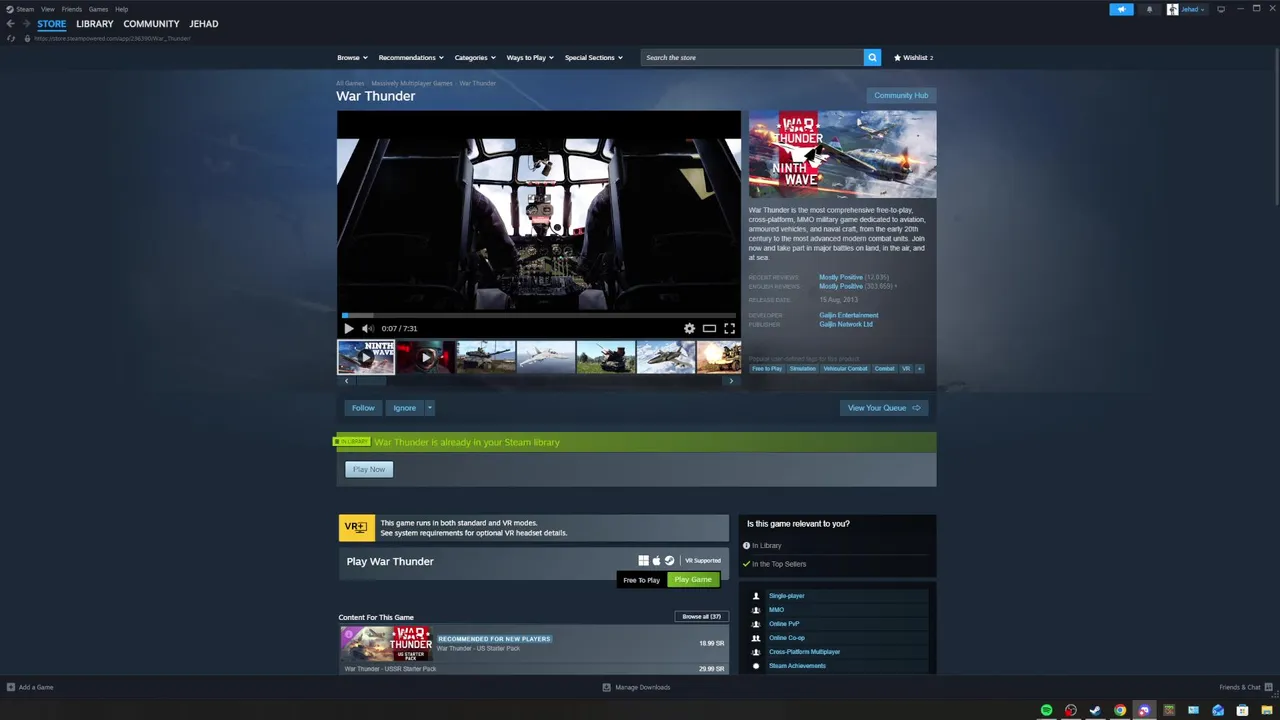Open Google Chrome from the taskbar
Screen dimensions: 1280x720
point(1120,710)
